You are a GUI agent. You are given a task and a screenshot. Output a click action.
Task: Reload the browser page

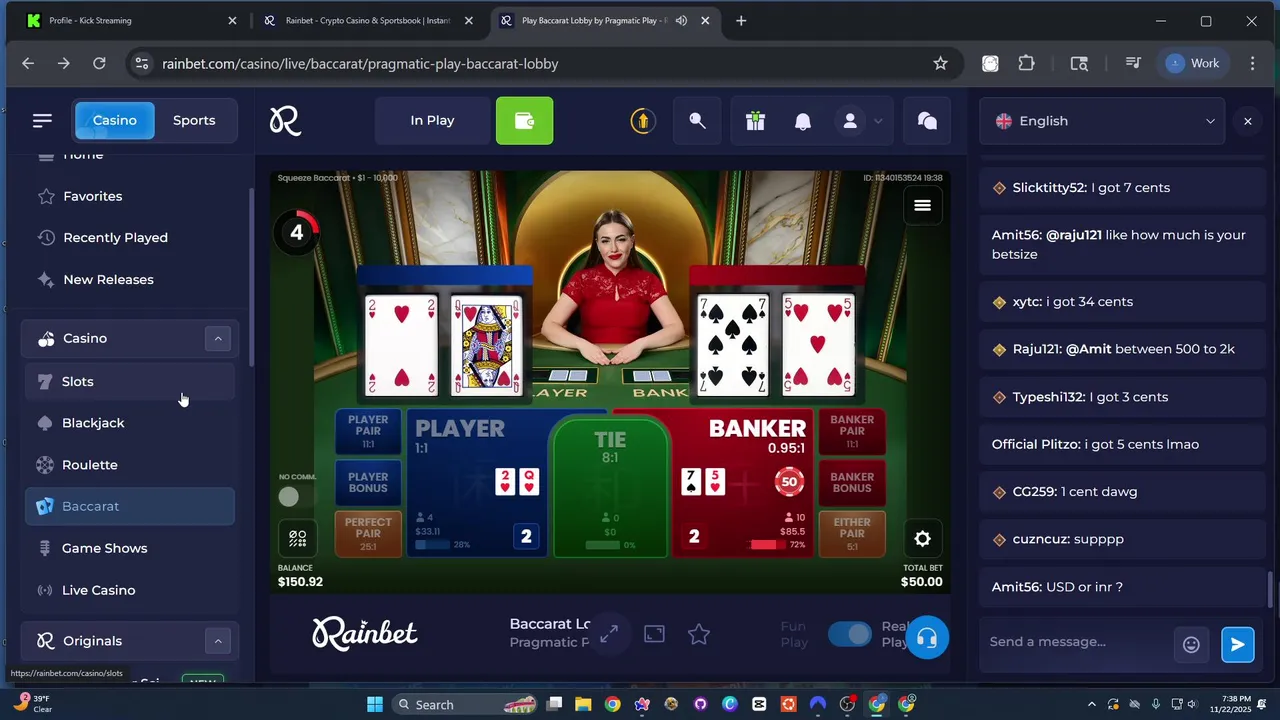pos(99,63)
